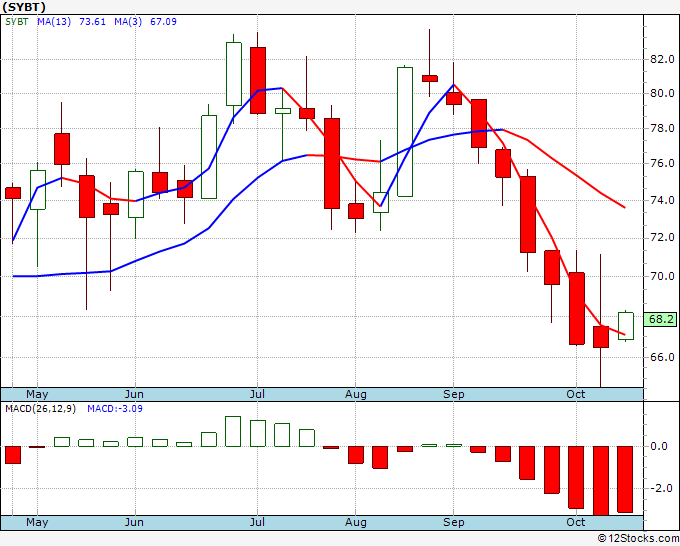Click the 66.0 price axis label
Image resolution: width=680 pixels, height=546 pixels.
pos(662,357)
